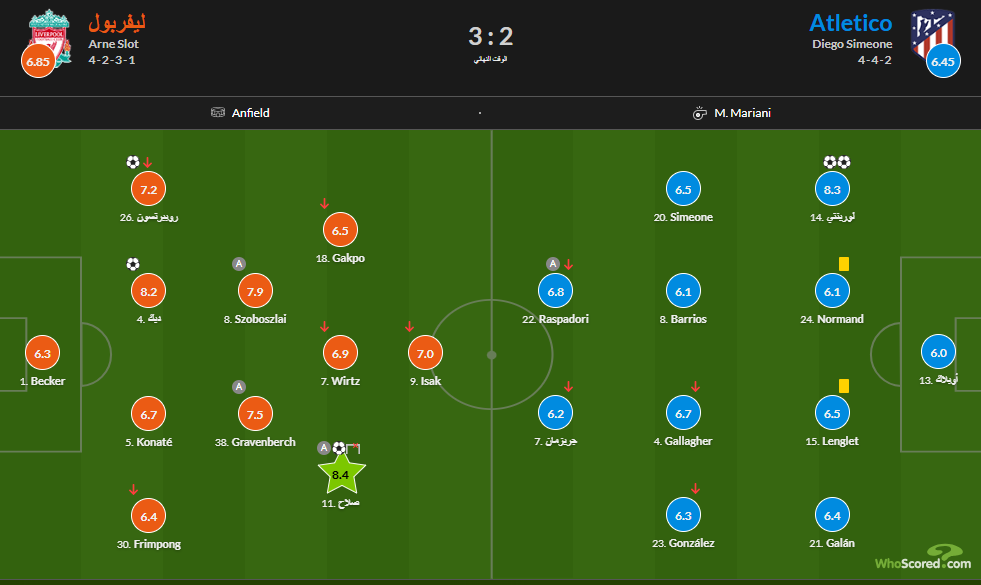981x585 pixels.
Task: Click Liverpool's 6.85 team rating badge
Action: tap(37, 61)
